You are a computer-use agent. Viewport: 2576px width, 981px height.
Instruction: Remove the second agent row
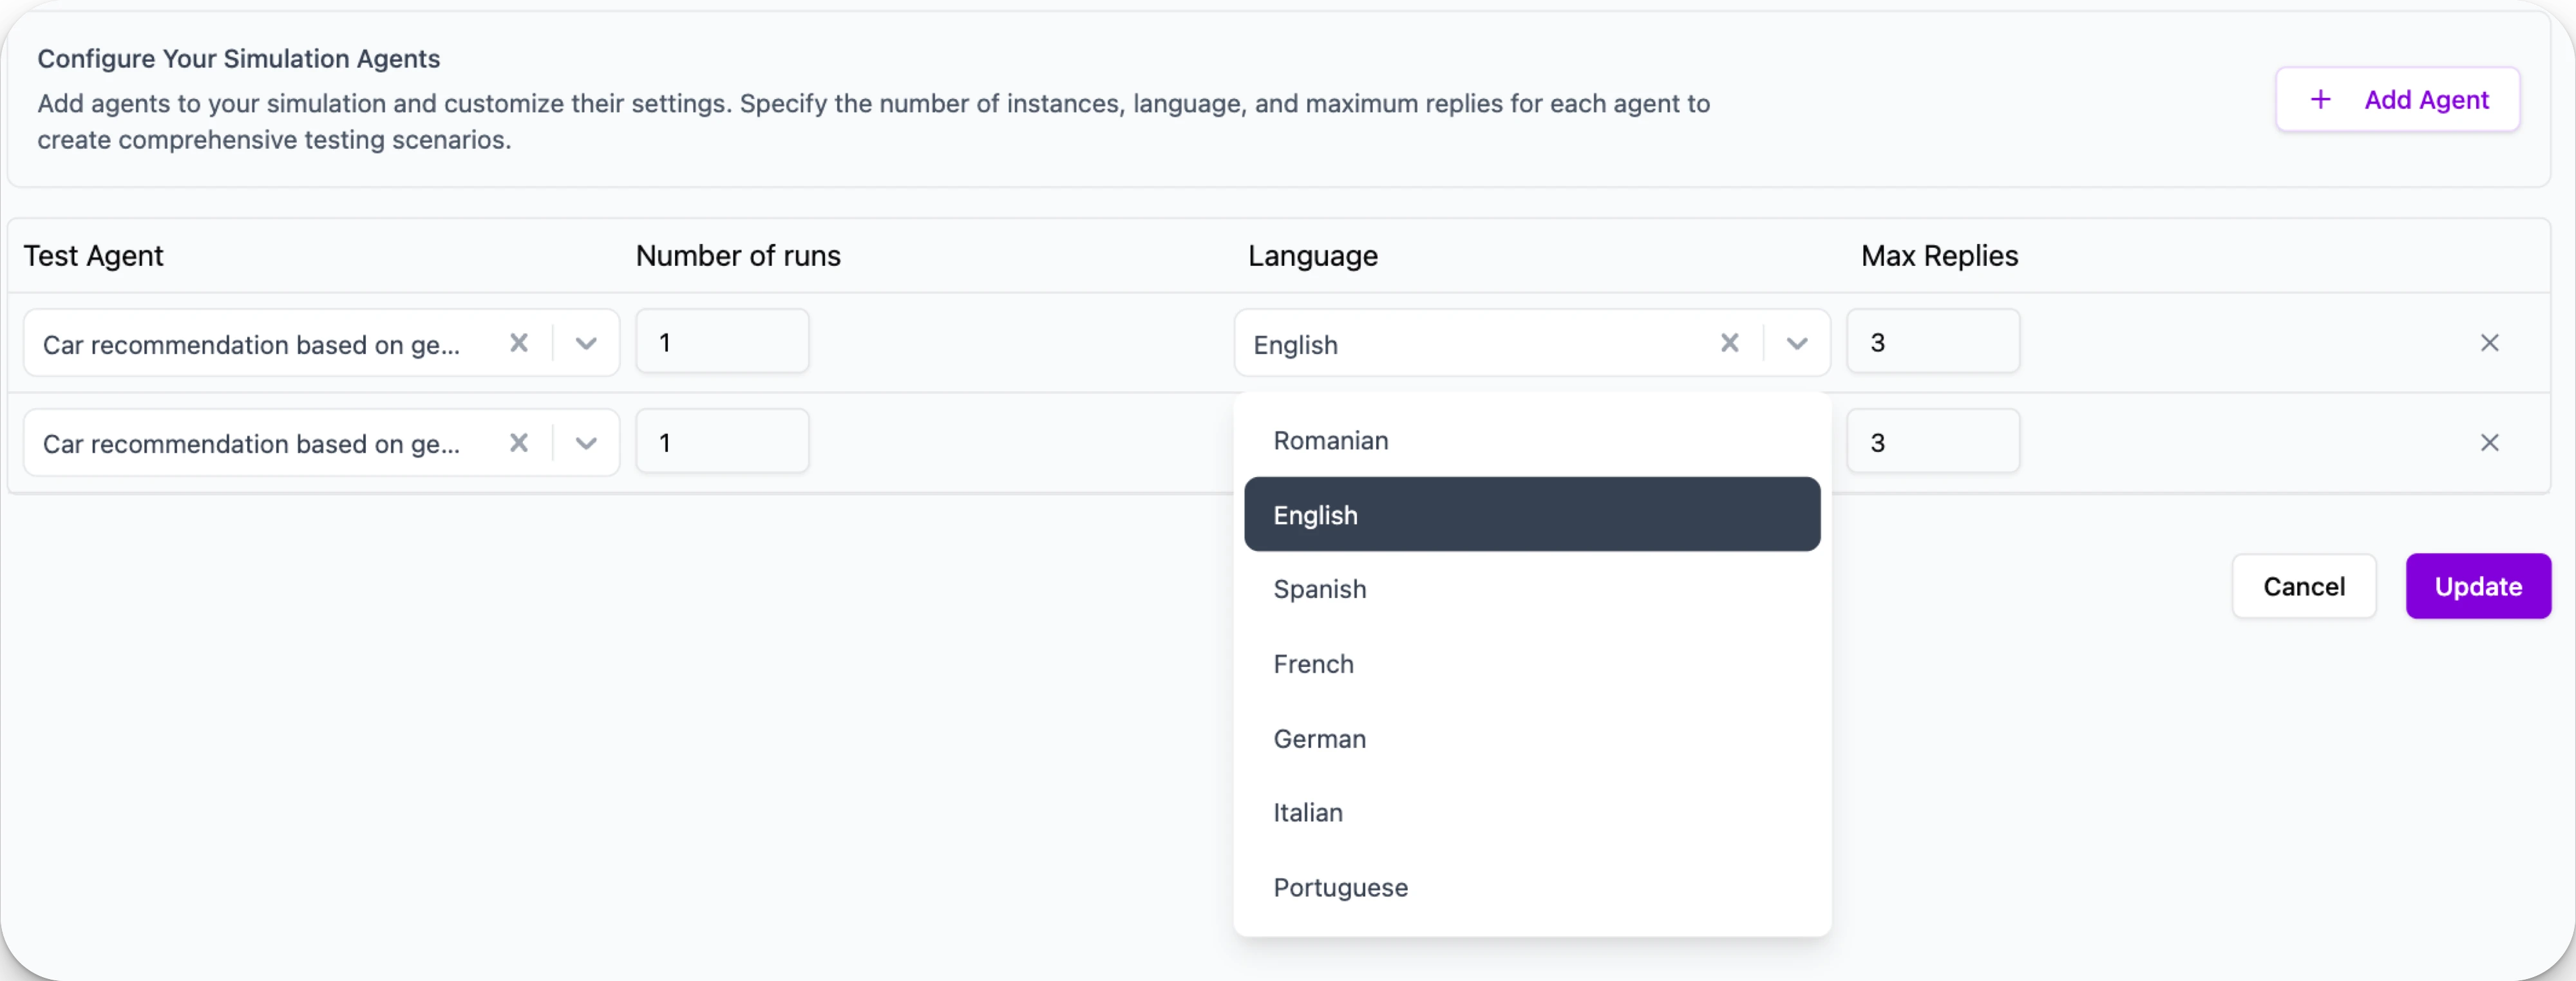2489,442
